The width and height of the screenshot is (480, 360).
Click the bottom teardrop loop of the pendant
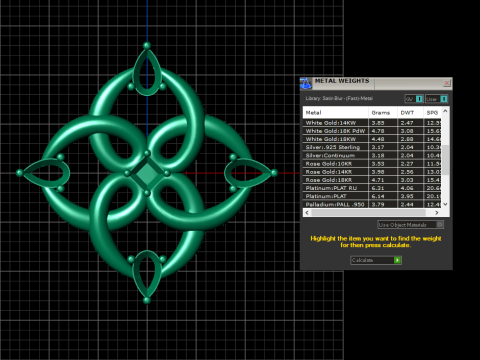tap(147, 274)
